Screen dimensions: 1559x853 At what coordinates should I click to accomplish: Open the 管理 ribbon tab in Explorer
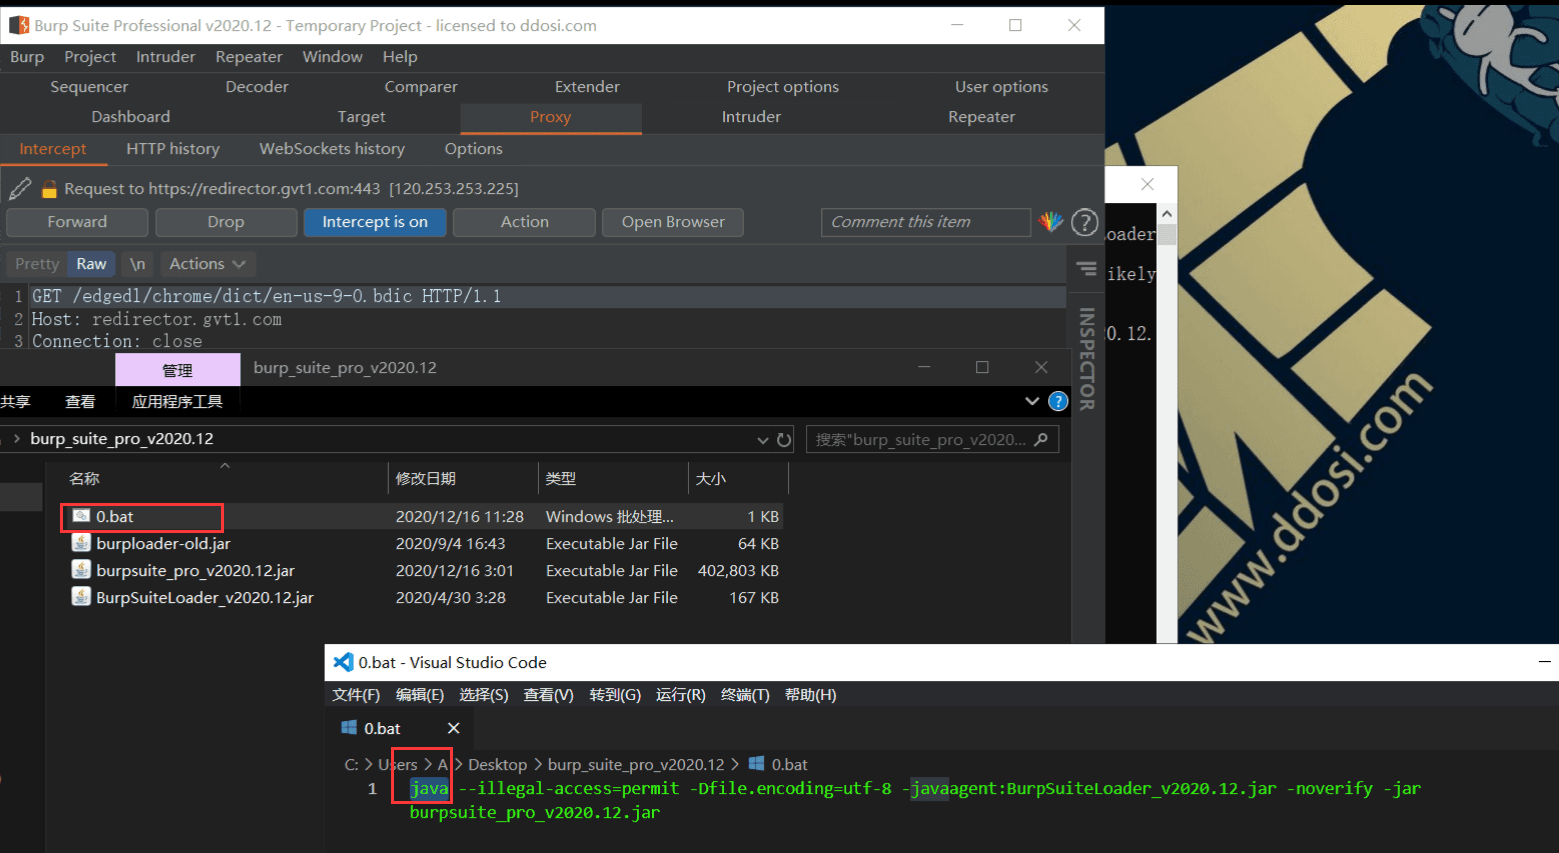click(177, 370)
